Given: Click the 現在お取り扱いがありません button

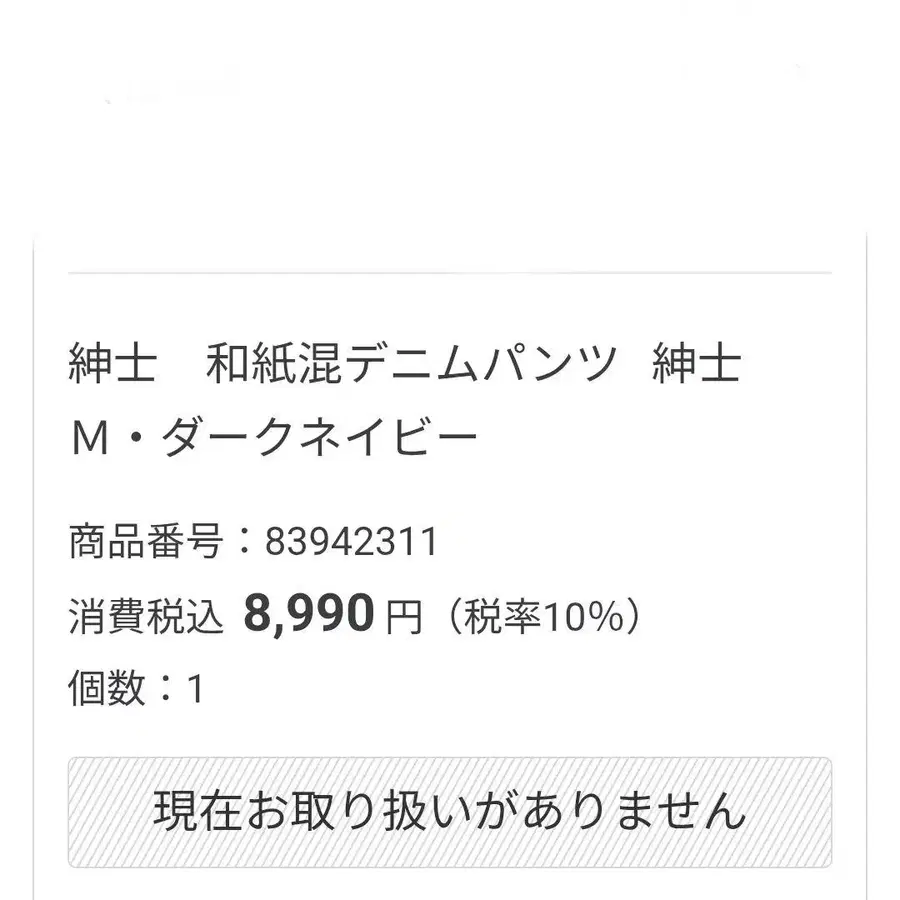Looking at the screenshot, I should pyautogui.click(x=449, y=811).
